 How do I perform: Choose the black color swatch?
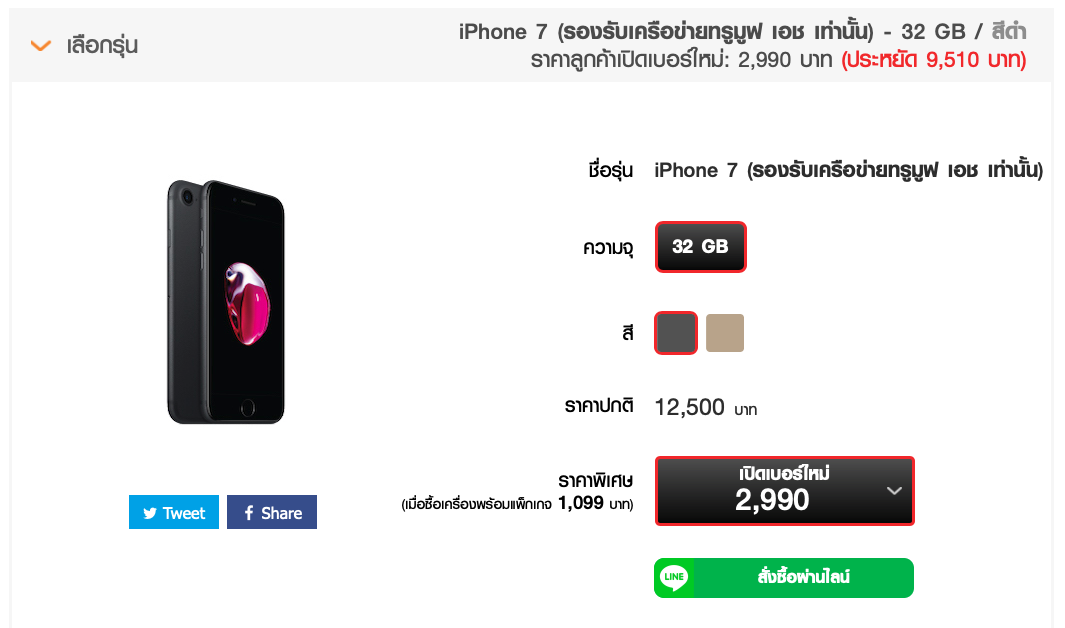point(676,333)
